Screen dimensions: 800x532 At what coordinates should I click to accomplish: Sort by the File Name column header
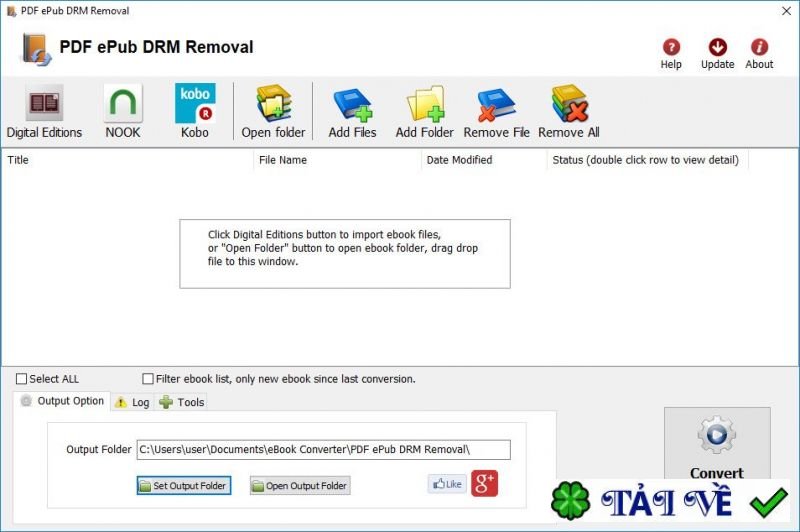click(337, 160)
